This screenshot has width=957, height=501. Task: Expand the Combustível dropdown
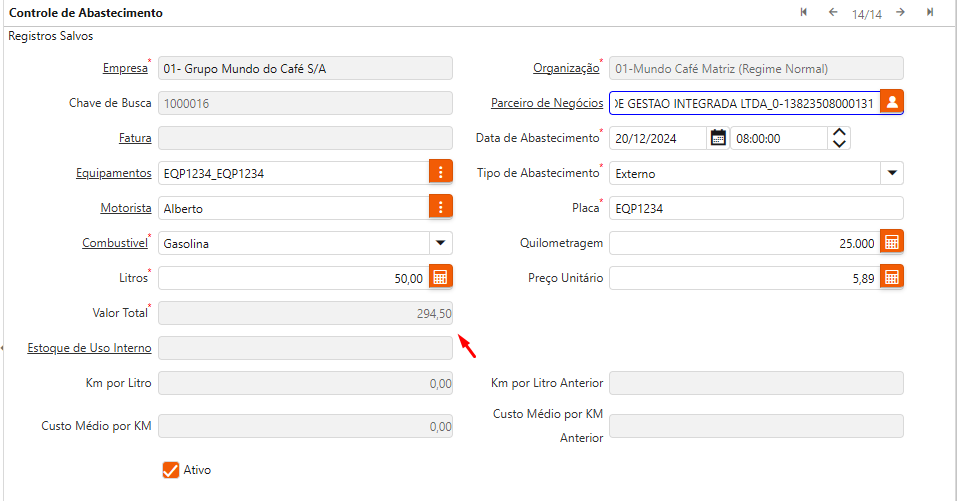coord(441,243)
